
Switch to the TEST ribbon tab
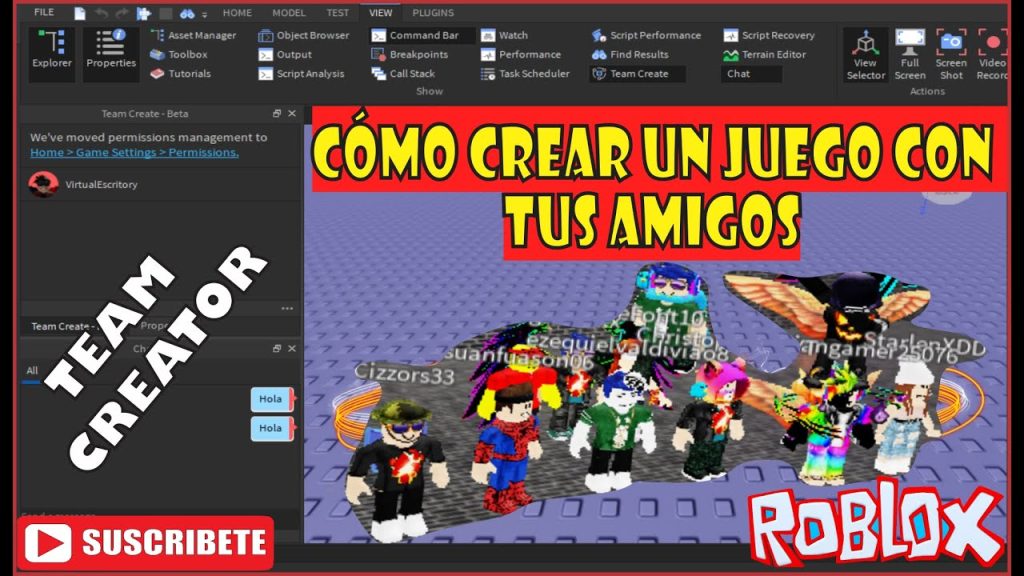tap(336, 13)
